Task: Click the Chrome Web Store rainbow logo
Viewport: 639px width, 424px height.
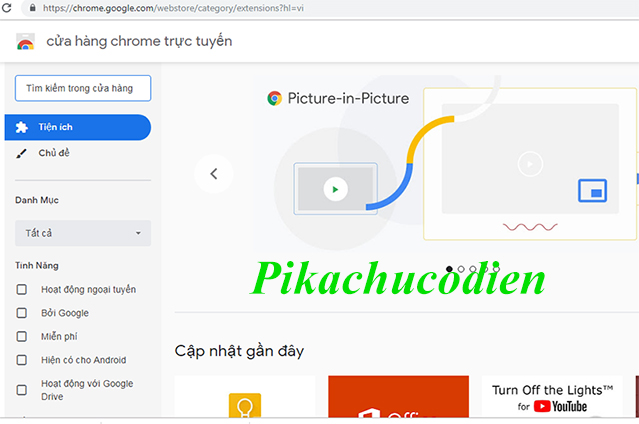Action: point(25,42)
